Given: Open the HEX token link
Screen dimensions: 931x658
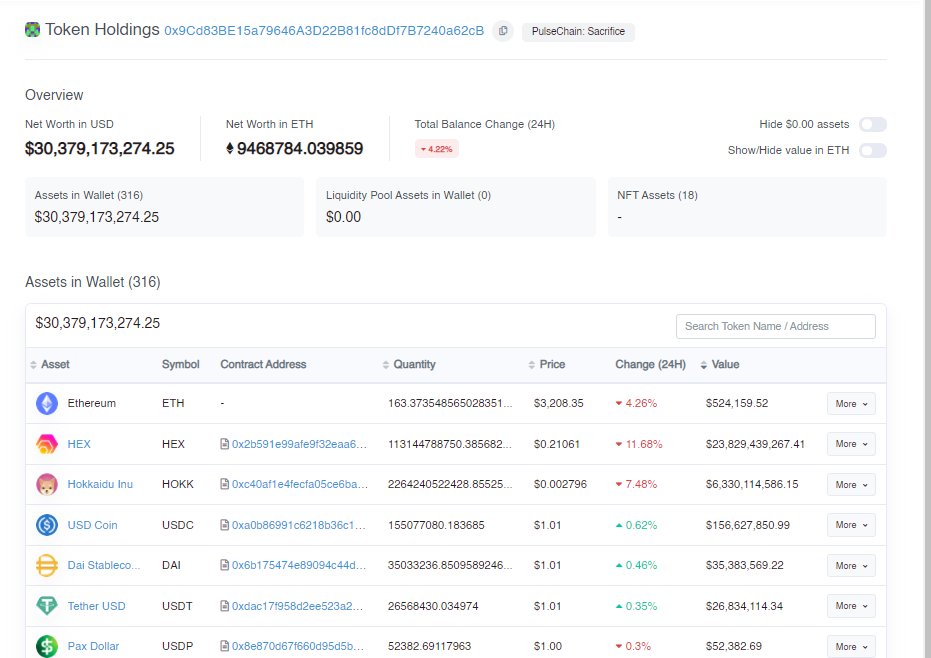Looking at the screenshot, I should point(79,444).
